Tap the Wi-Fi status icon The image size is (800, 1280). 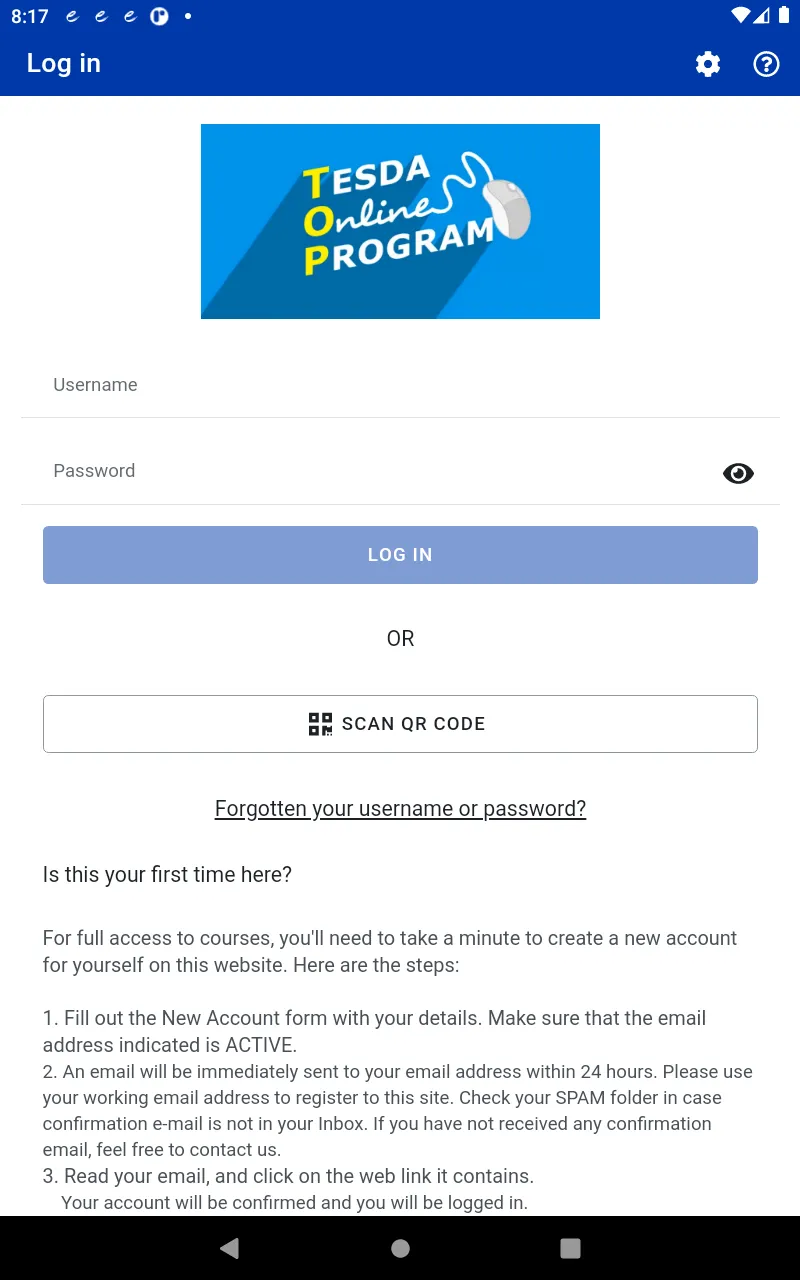740,15
